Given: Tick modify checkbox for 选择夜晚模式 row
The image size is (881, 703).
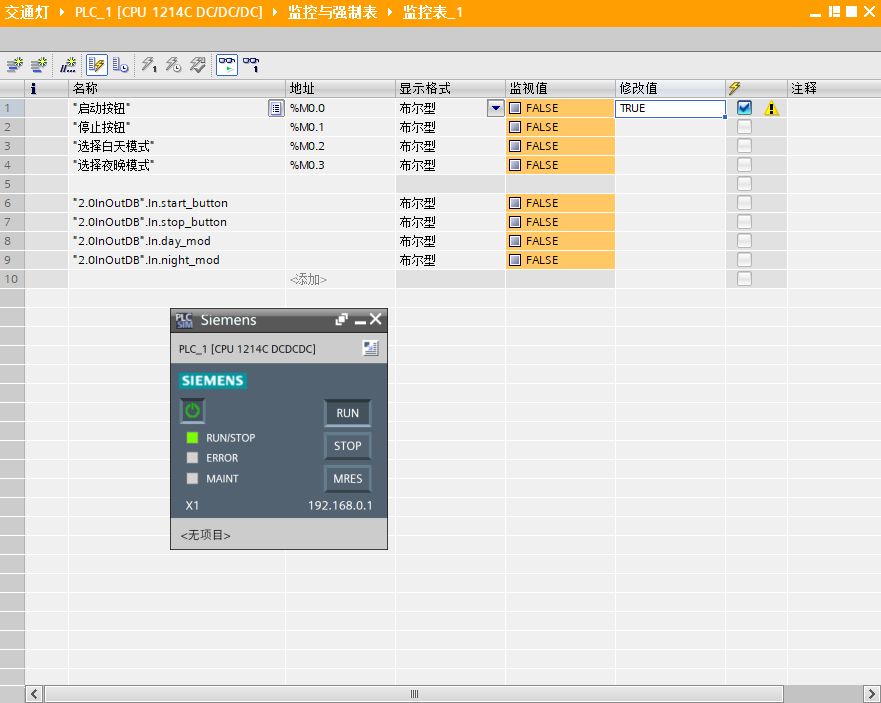Looking at the screenshot, I should (744, 165).
